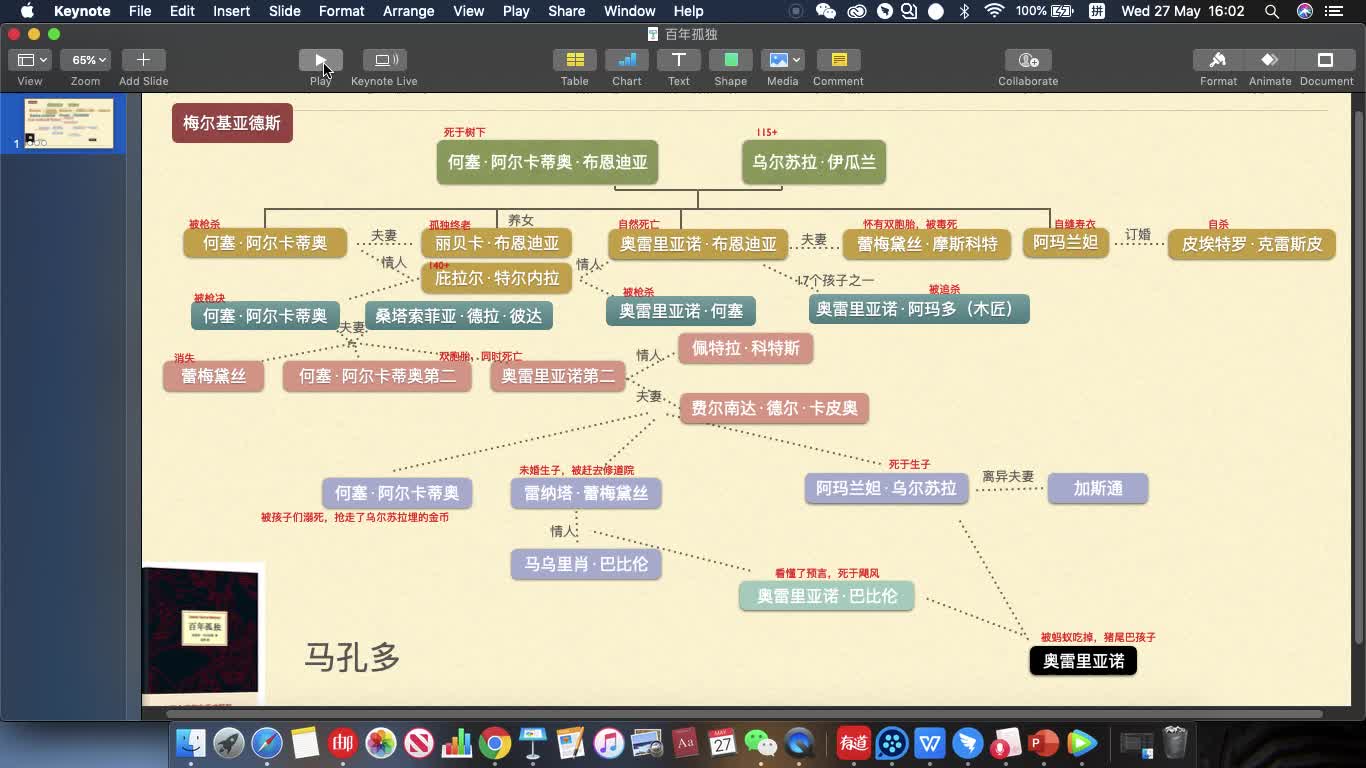The height and width of the screenshot is (768, 1366).
Task: Open the Media dropdown in the toolbar
Action: tap(782, 60)
